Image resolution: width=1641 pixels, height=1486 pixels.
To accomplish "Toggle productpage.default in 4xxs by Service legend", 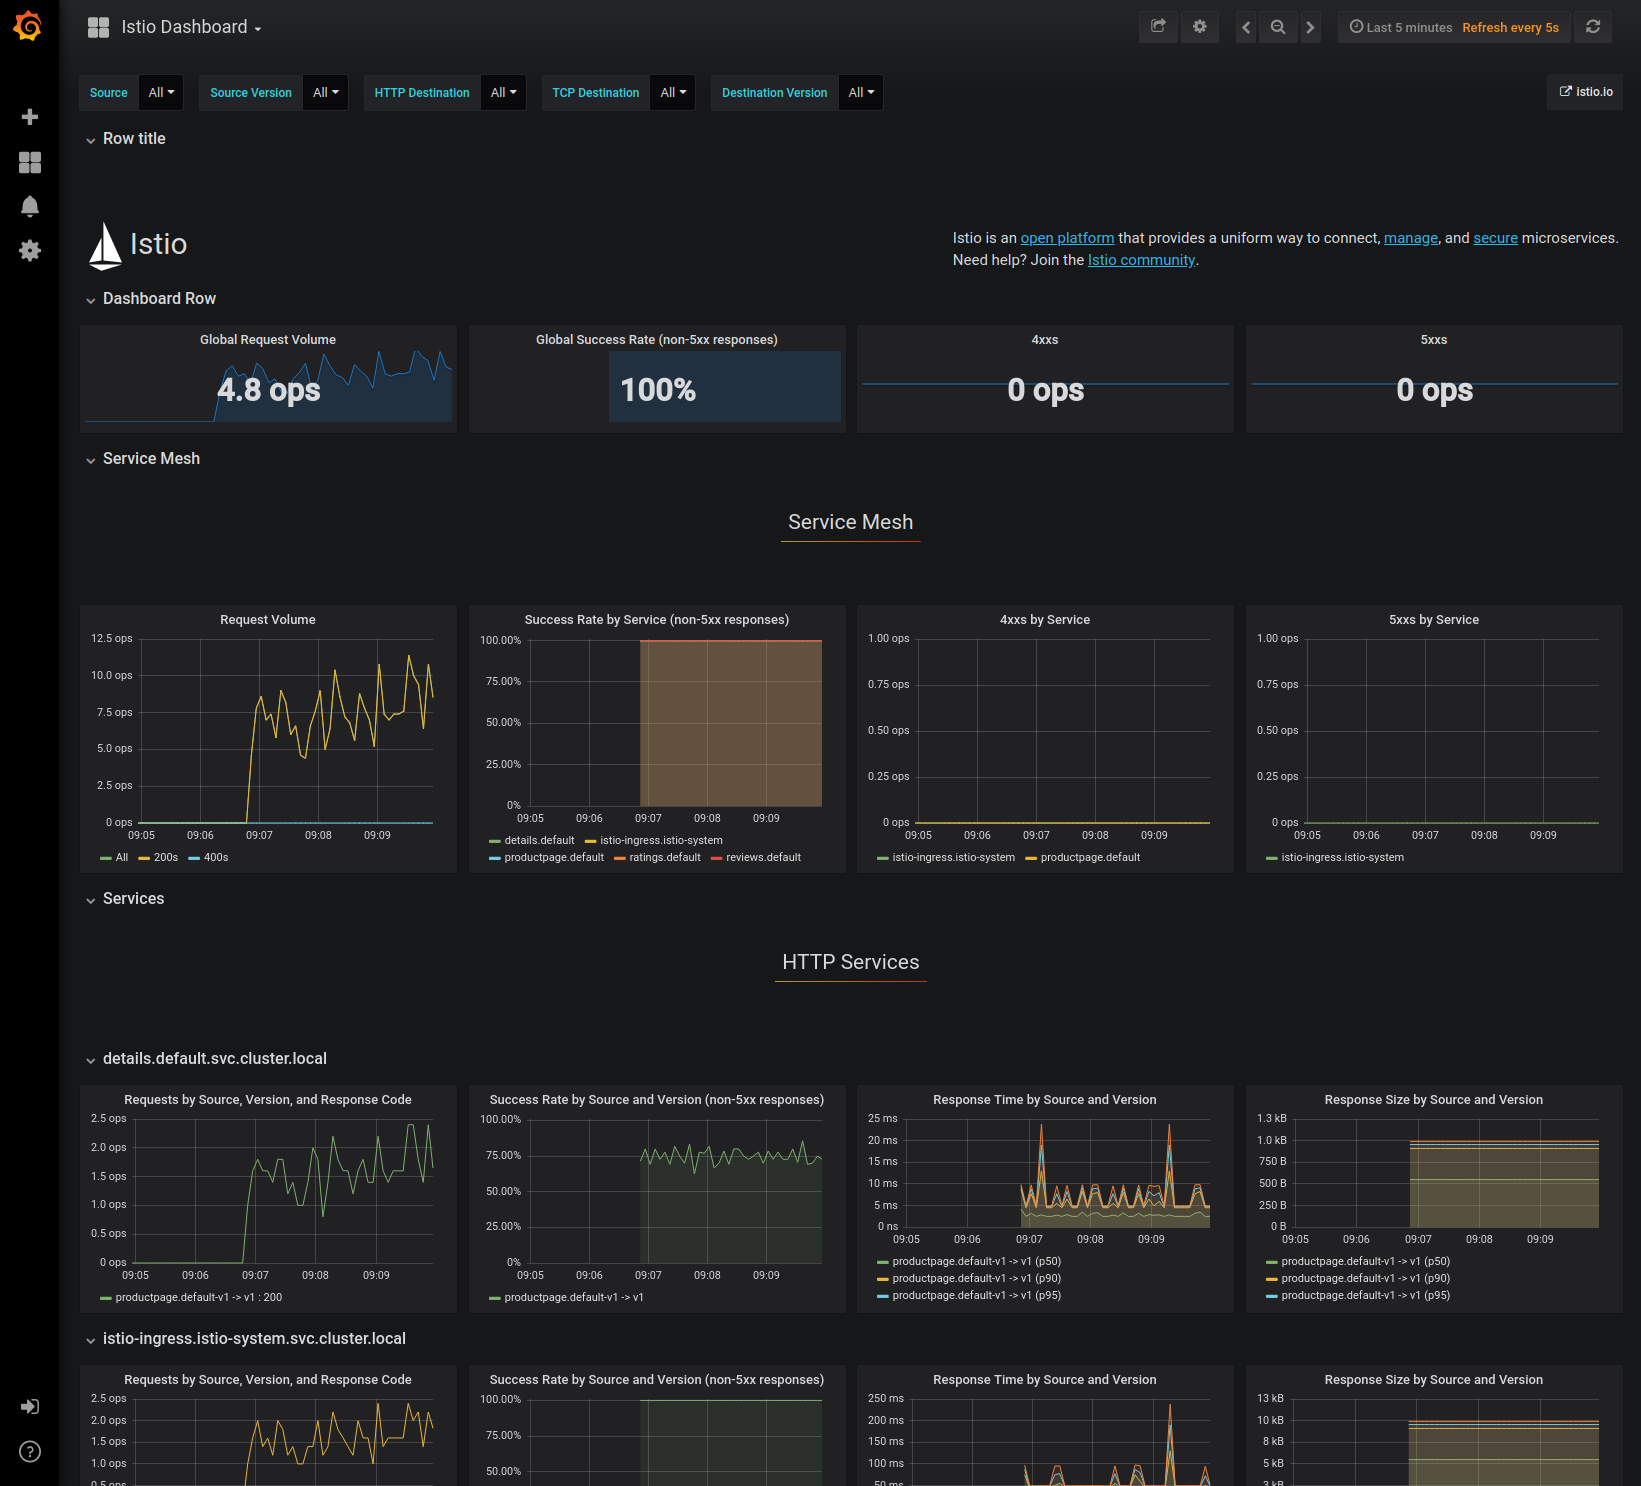I will click(x=1090, y=858).
